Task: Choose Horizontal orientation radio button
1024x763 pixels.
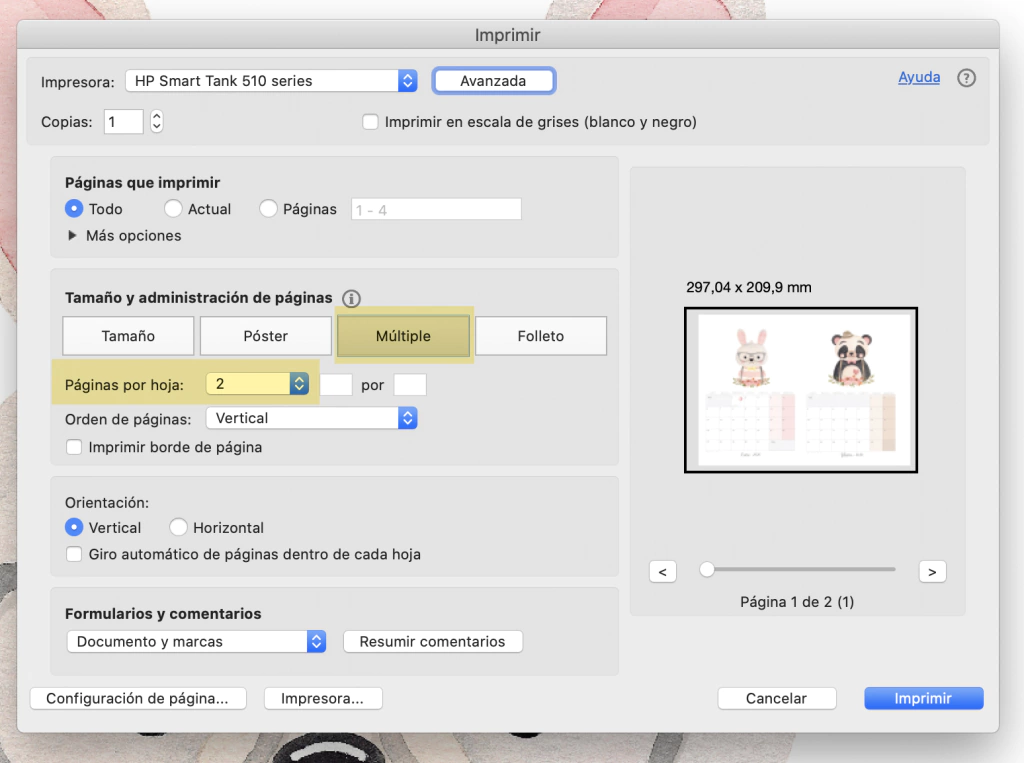Action: 178,527
